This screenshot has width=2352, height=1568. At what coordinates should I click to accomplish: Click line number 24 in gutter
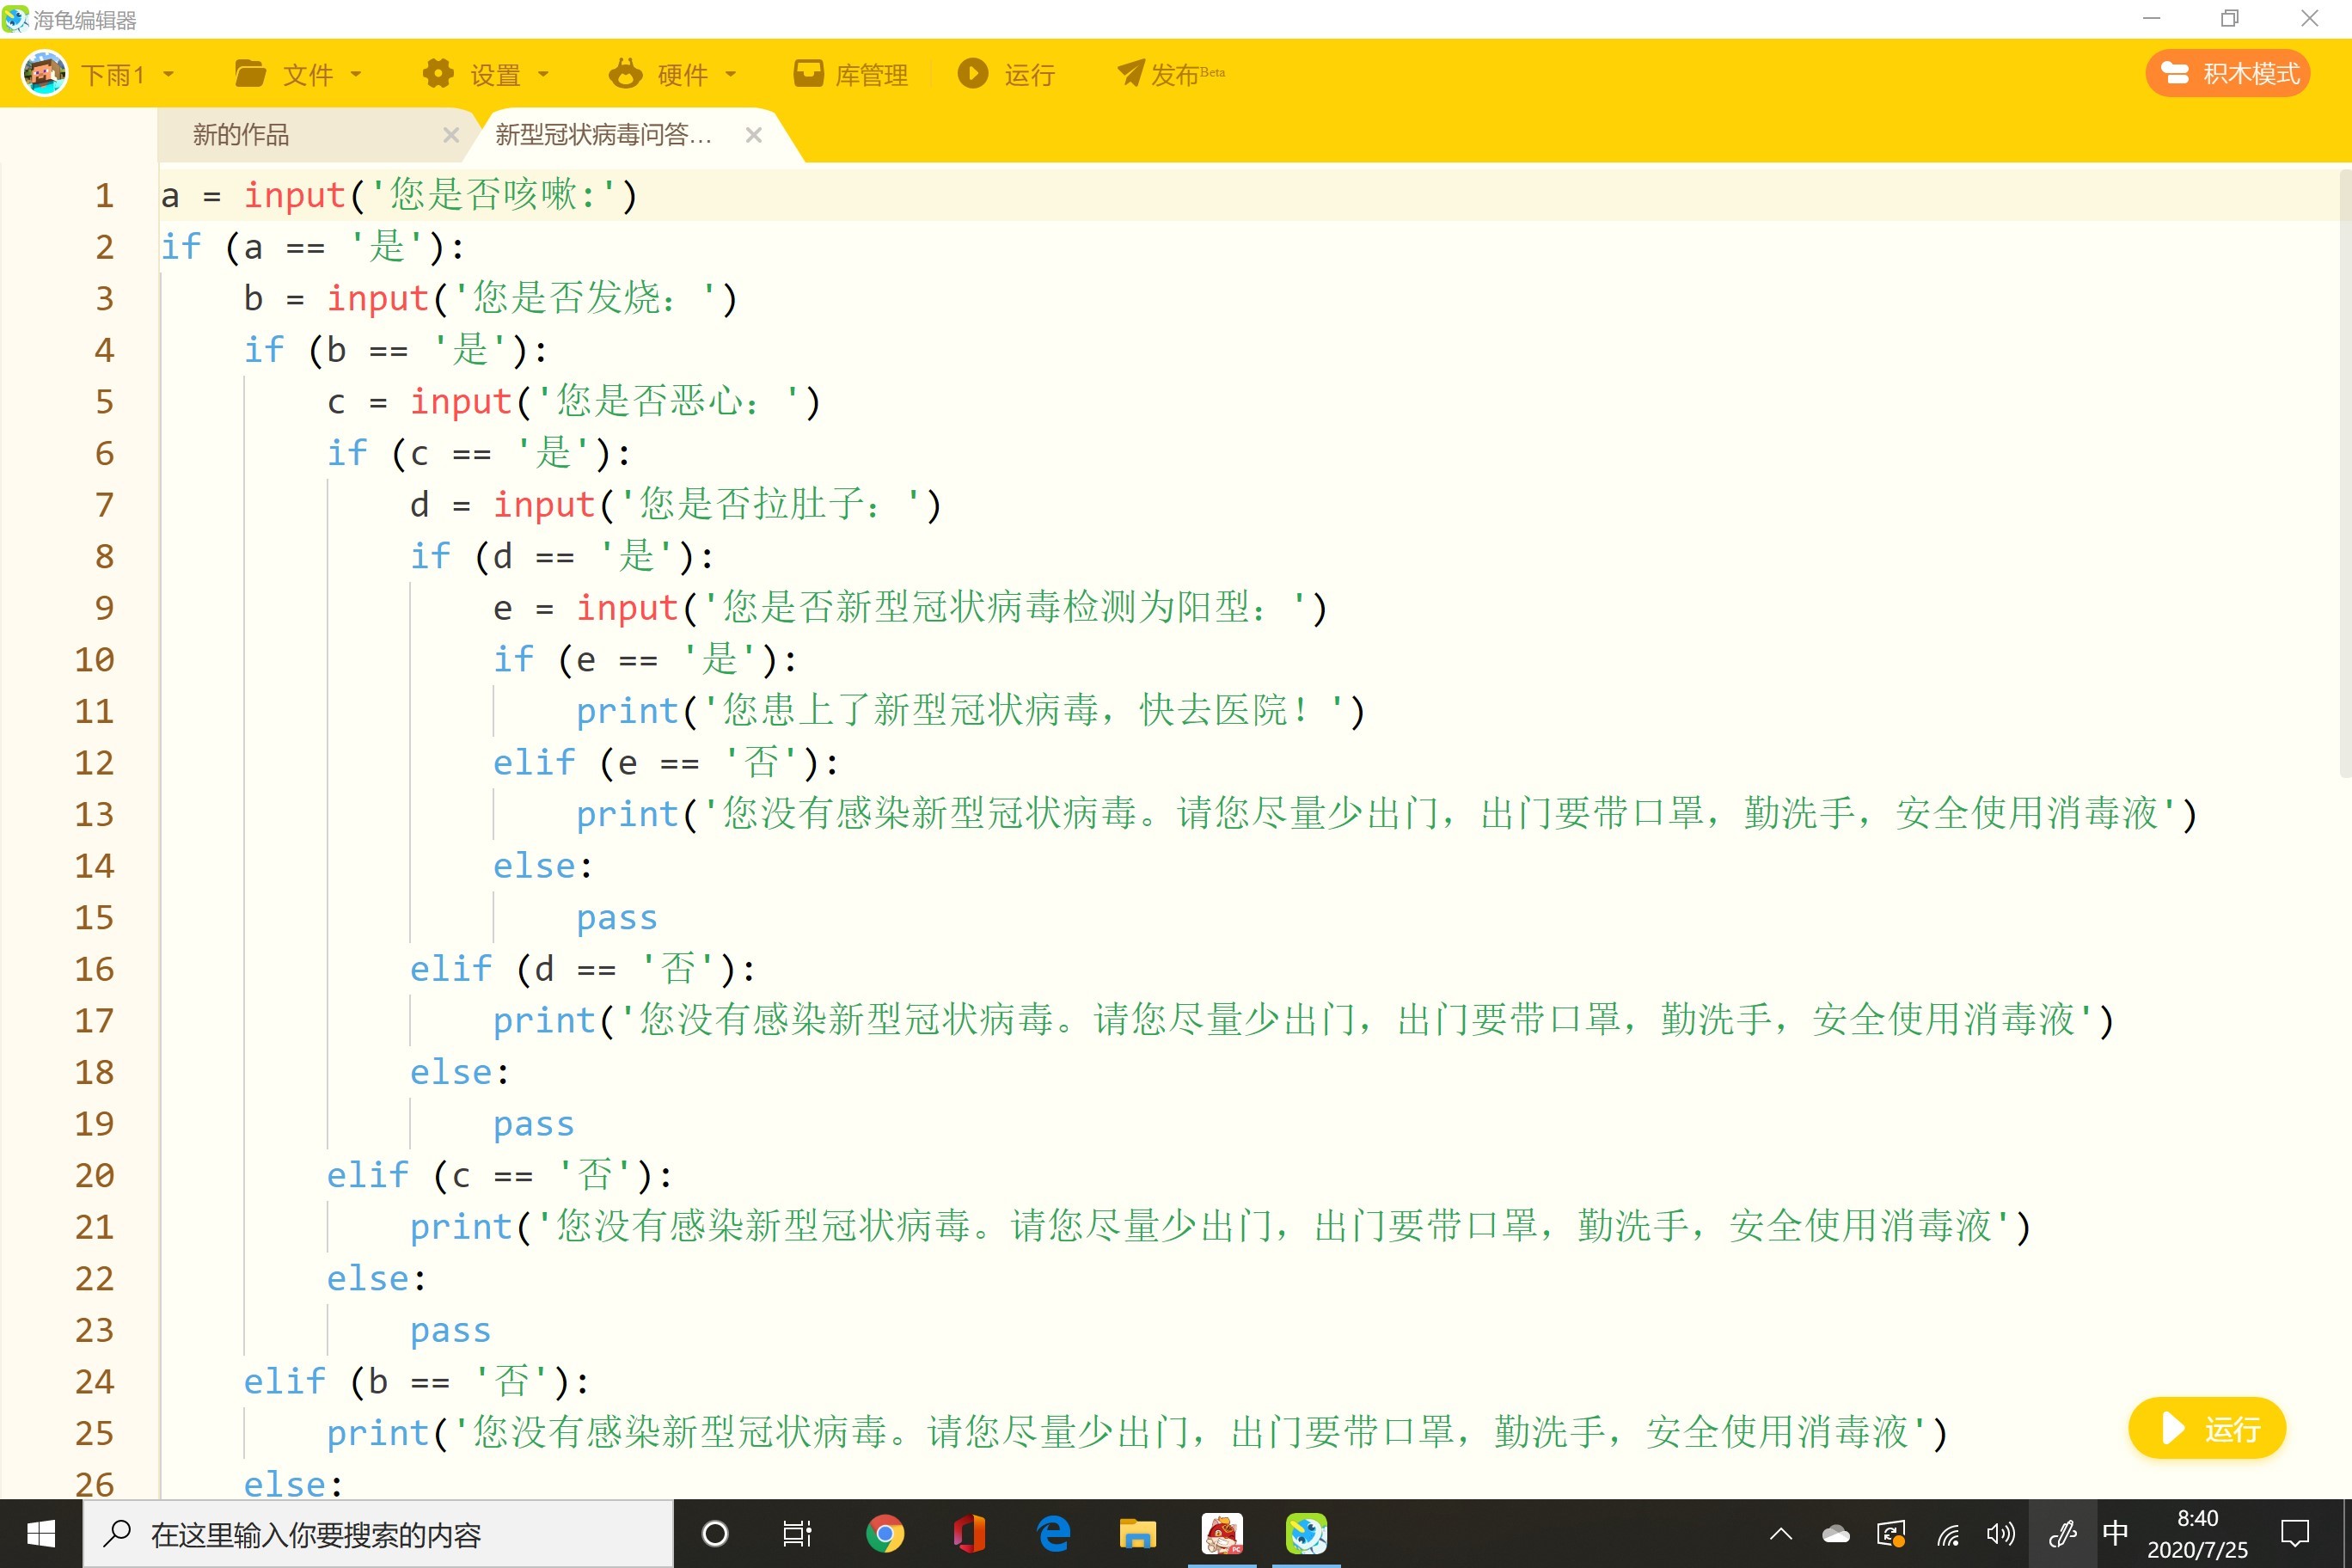pos(95,1382)
